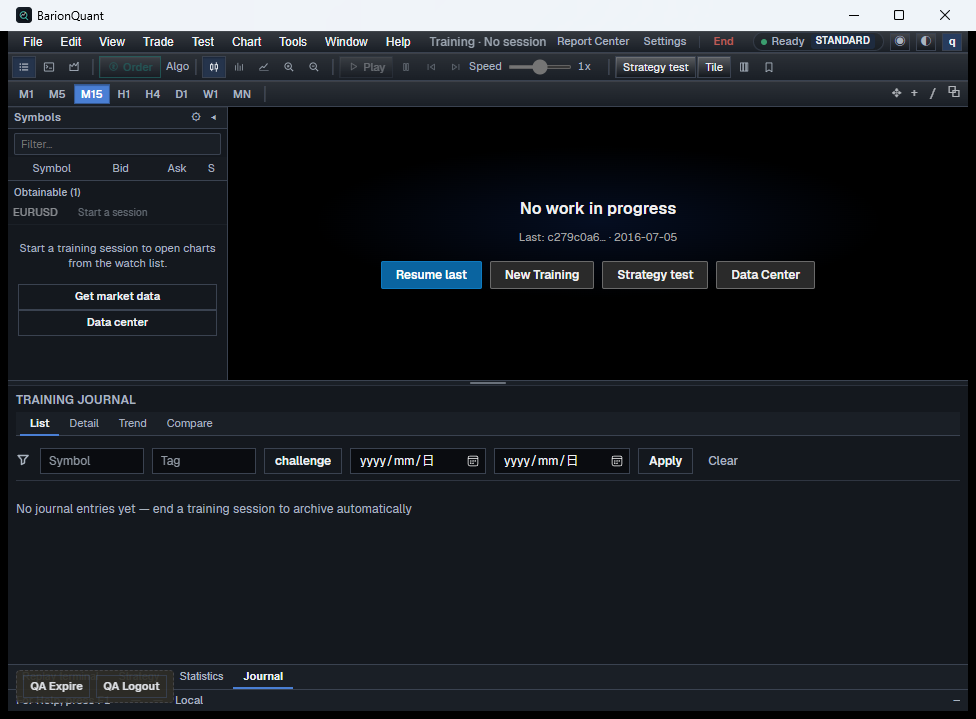Step forward one bar

pyautogui.click(x=456, y=67)
